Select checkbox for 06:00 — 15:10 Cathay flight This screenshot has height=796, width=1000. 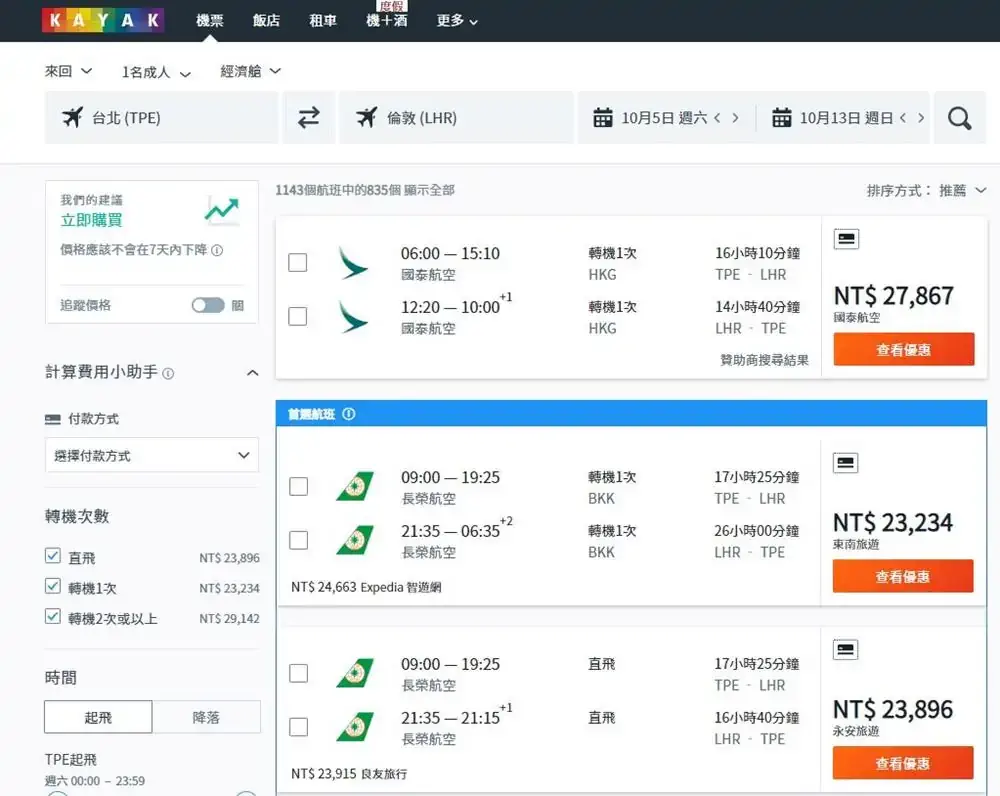pos(298,263)
